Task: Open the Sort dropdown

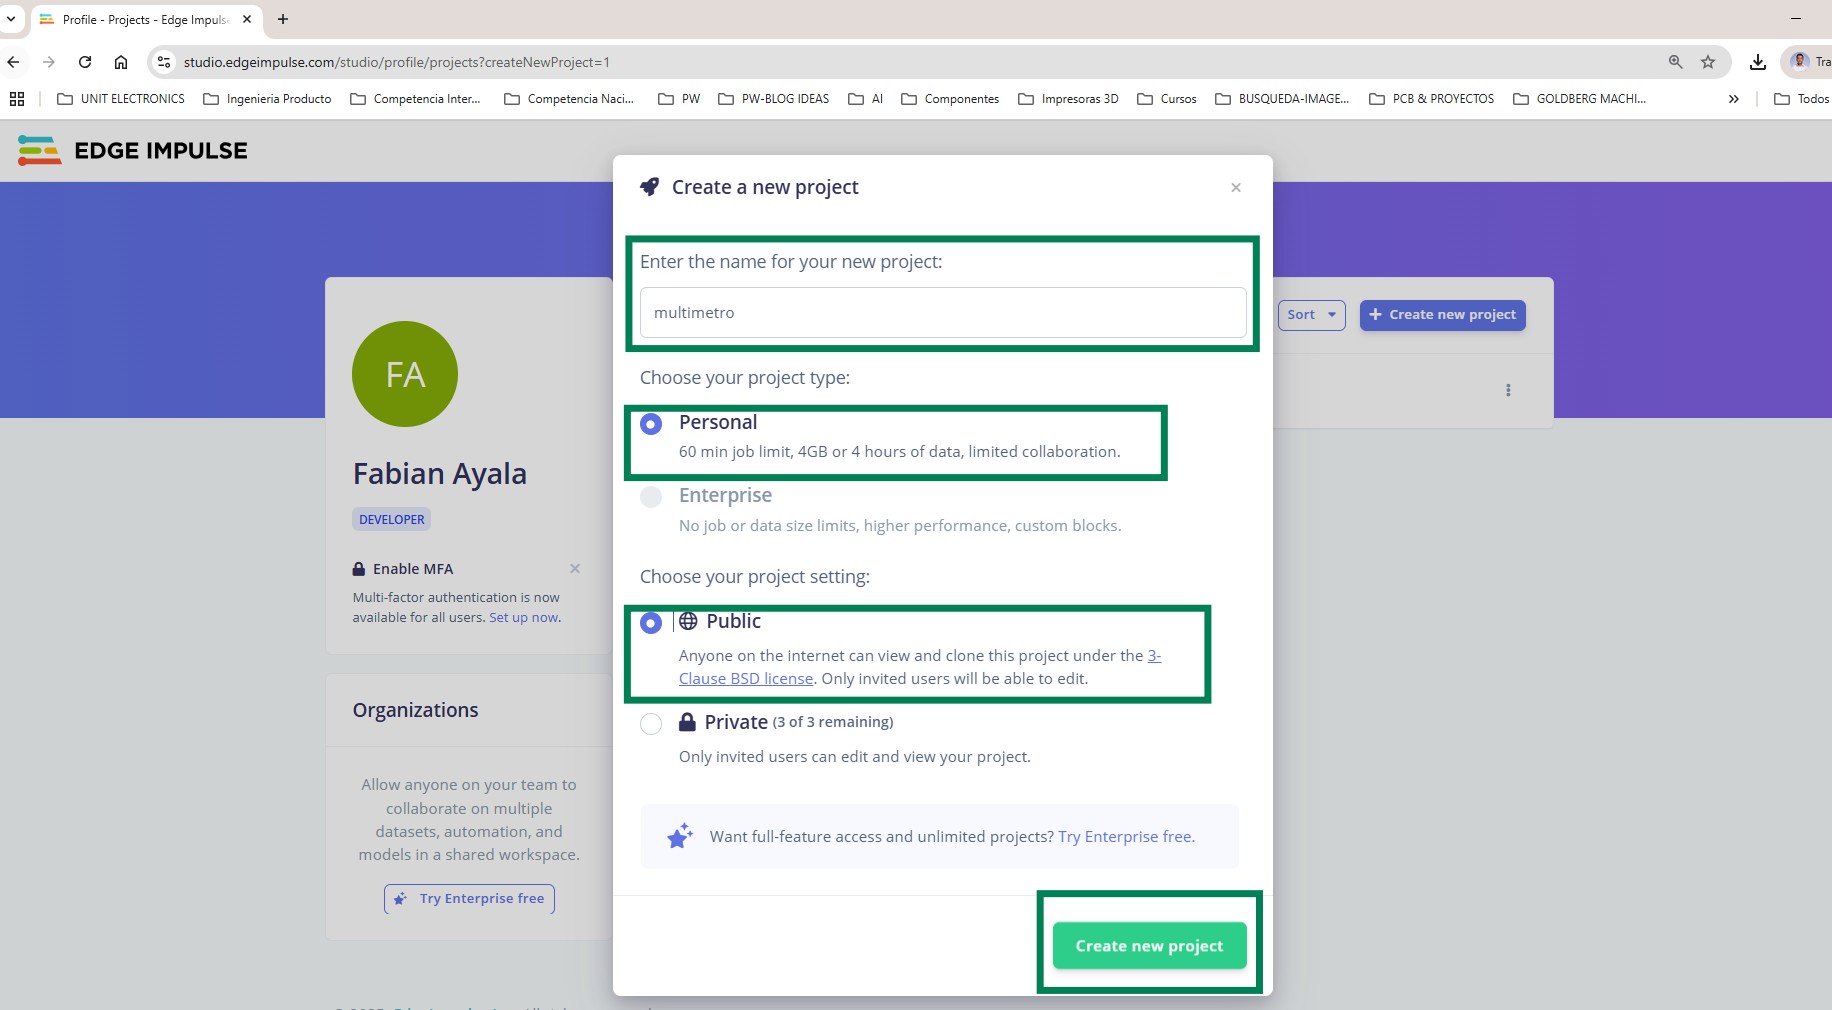Action: (1311, 315)
